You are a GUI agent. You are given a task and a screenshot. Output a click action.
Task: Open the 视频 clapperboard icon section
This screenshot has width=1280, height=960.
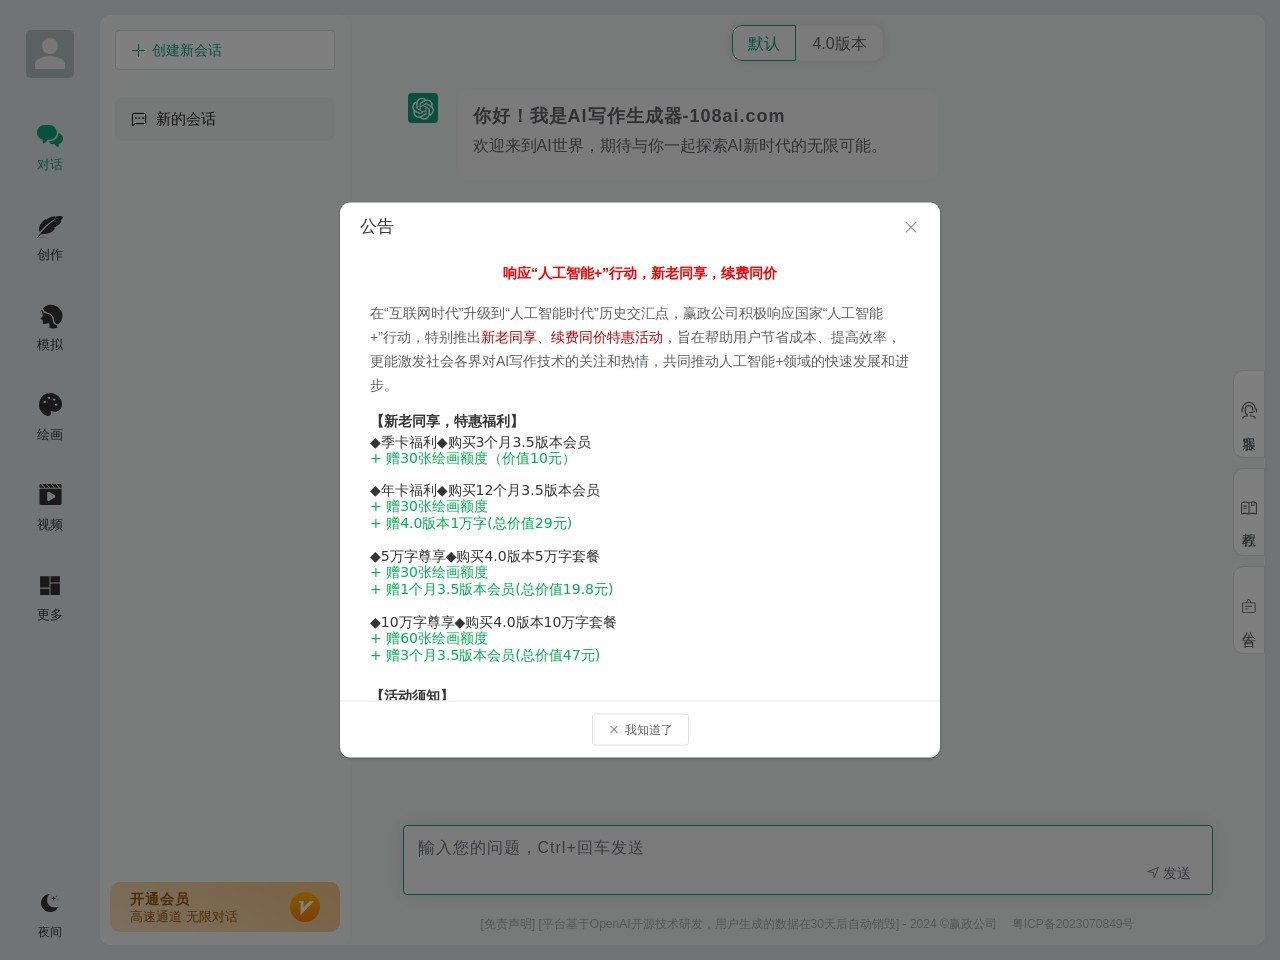50,507
